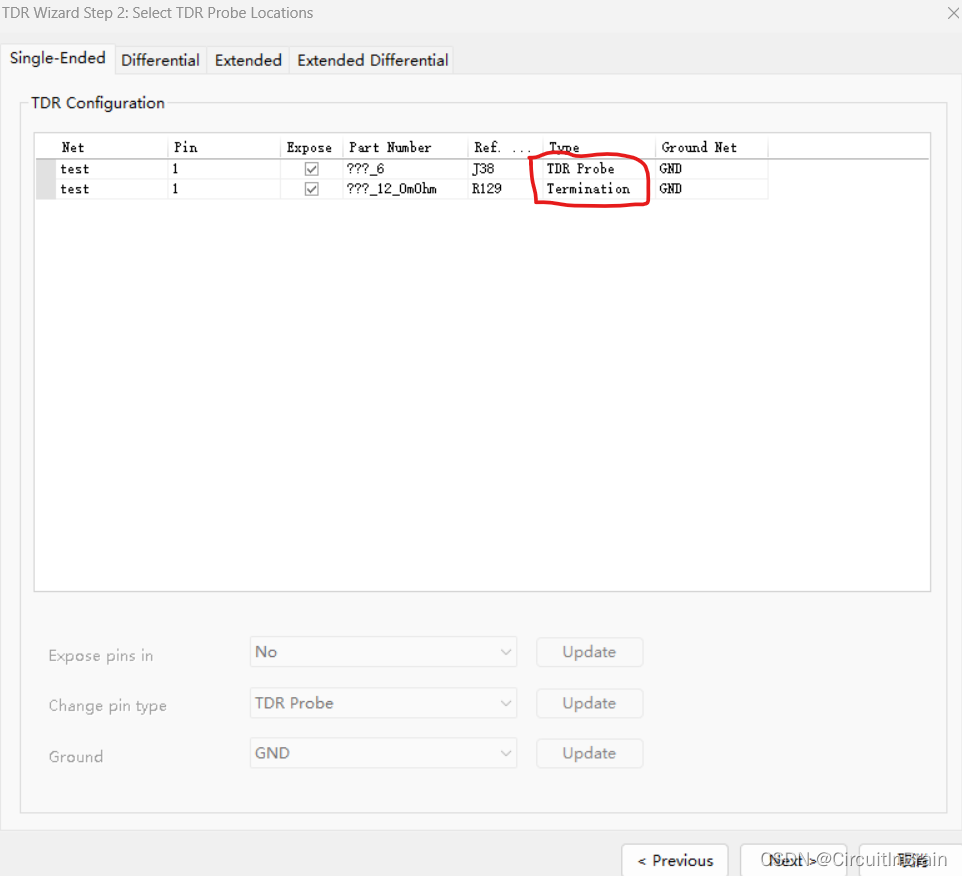Image resolution: width=962 pixels, height=876 pixels.
Task: Expand the Change pin type dropdown
Action: [x=383, y=703]
